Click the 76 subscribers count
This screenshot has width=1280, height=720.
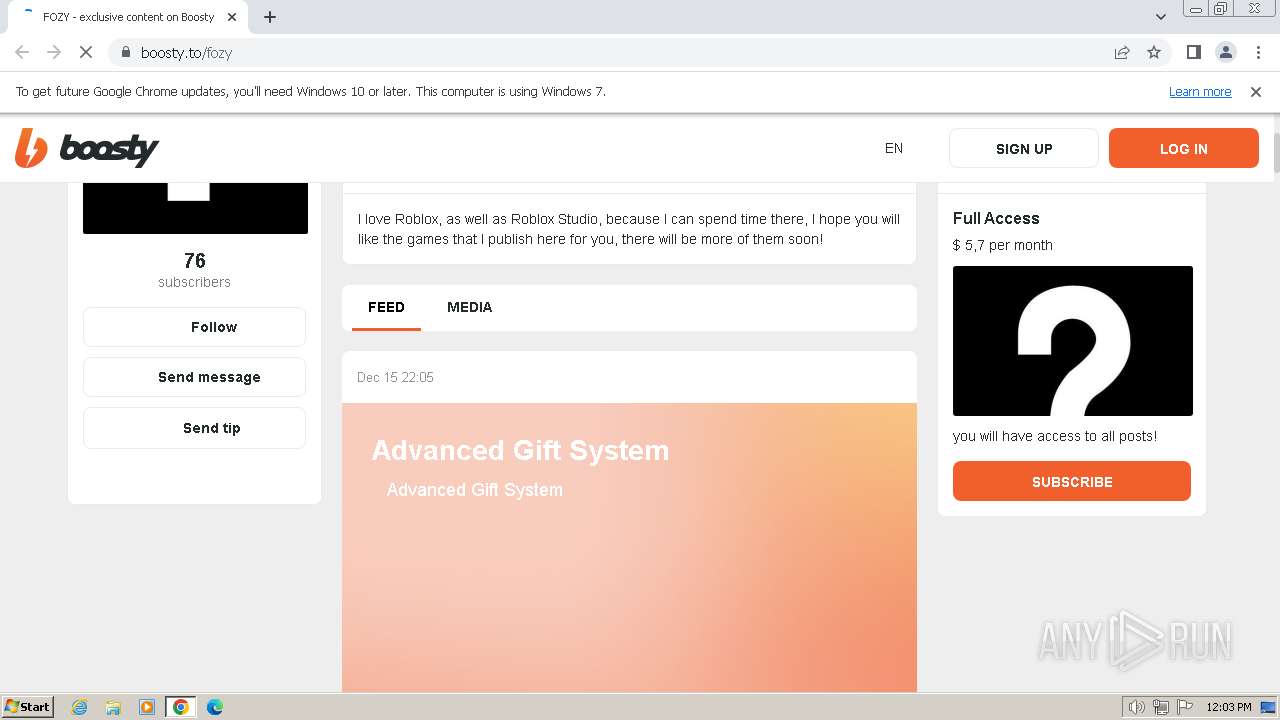tap(195, 270)
